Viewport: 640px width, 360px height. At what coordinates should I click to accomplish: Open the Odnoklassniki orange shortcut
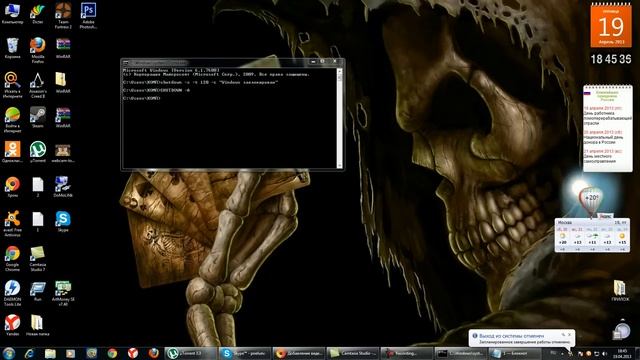[x=12, y=152]
